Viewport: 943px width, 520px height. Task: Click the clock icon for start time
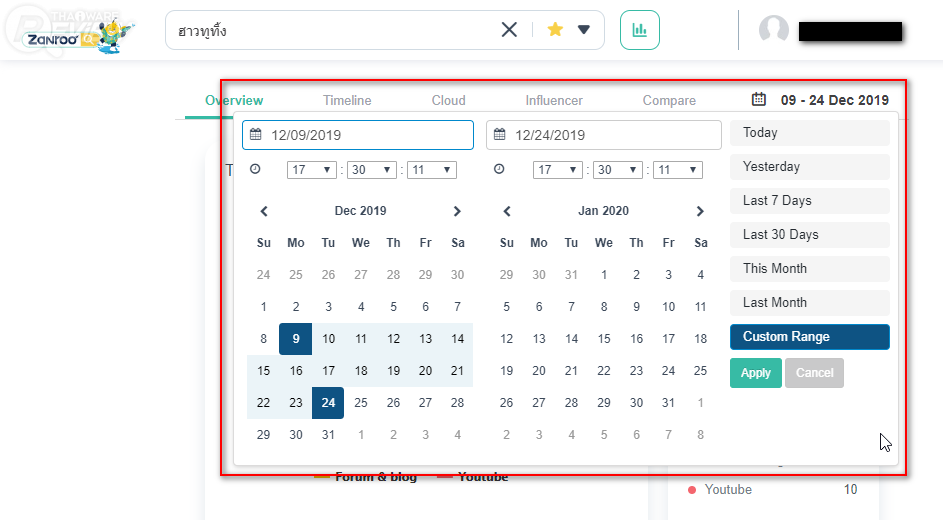pyautogui.click(x=255, y=169)
